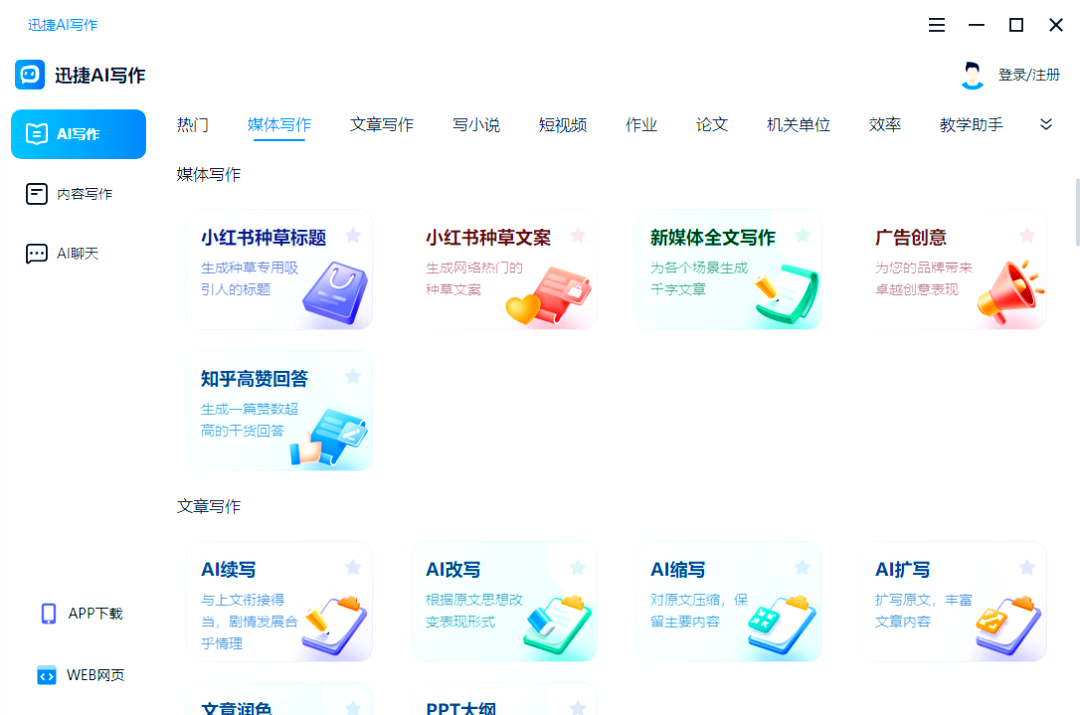
Task: Favorite the AI缩写 card star
Action: 802,567
